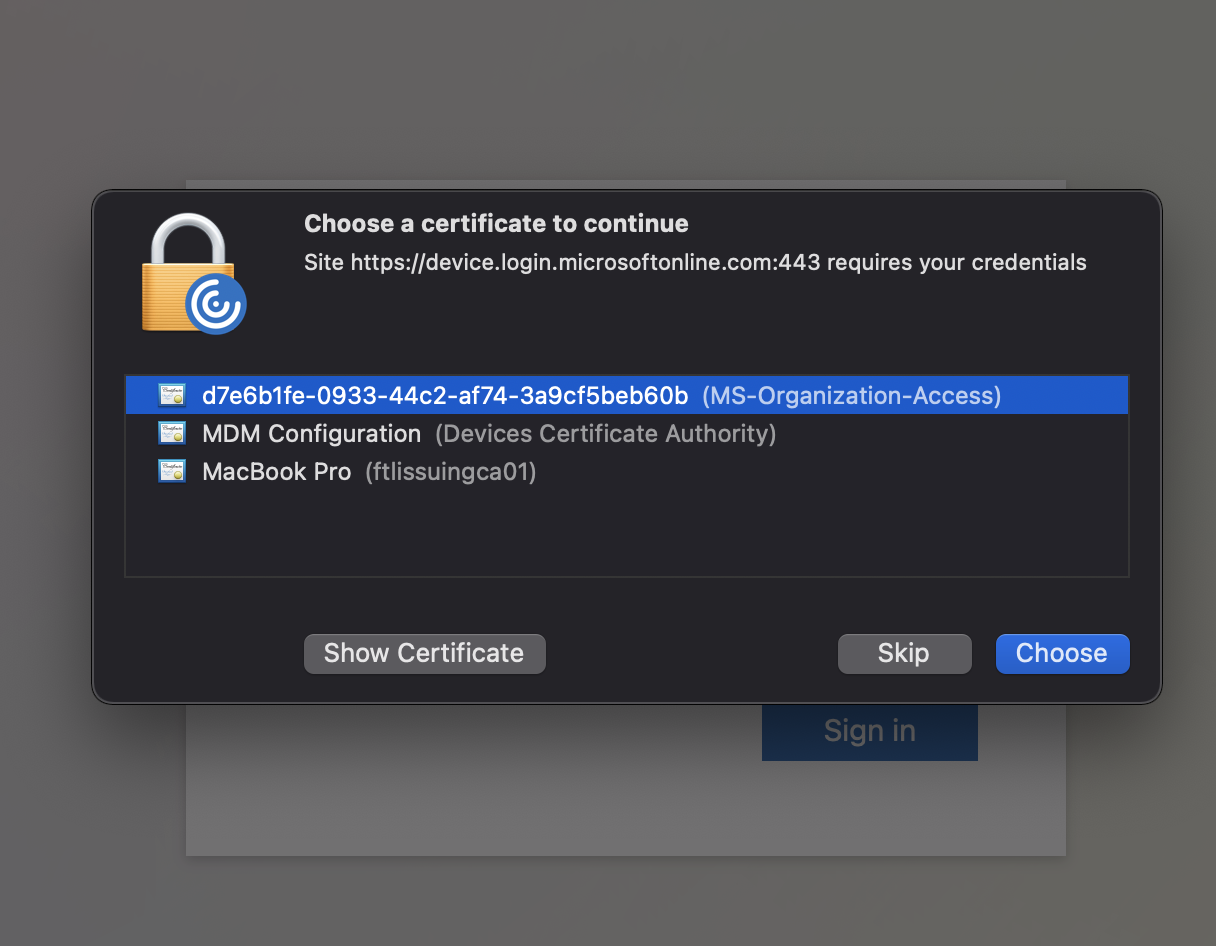Click the Devices Certificate Authority issuer label
This screenshot has height=946, width=1216.
point(605,434)
